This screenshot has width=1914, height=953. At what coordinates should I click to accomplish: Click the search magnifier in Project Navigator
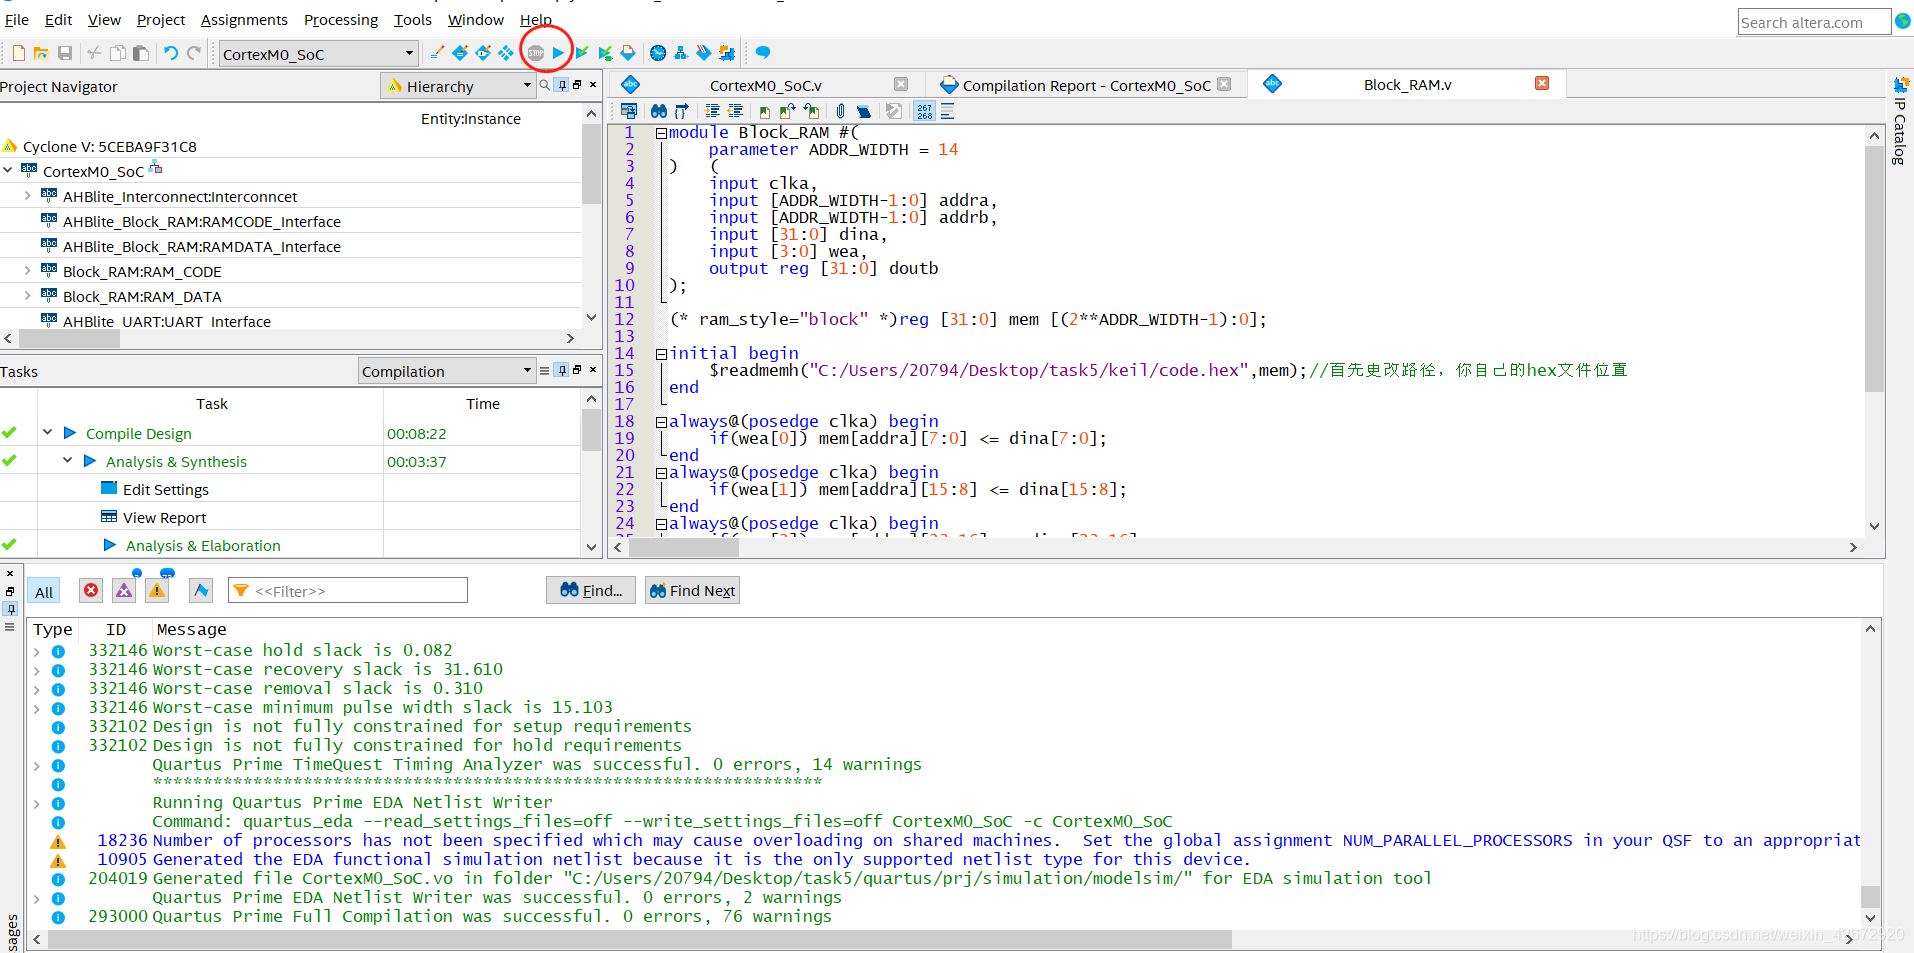[544, 86]
